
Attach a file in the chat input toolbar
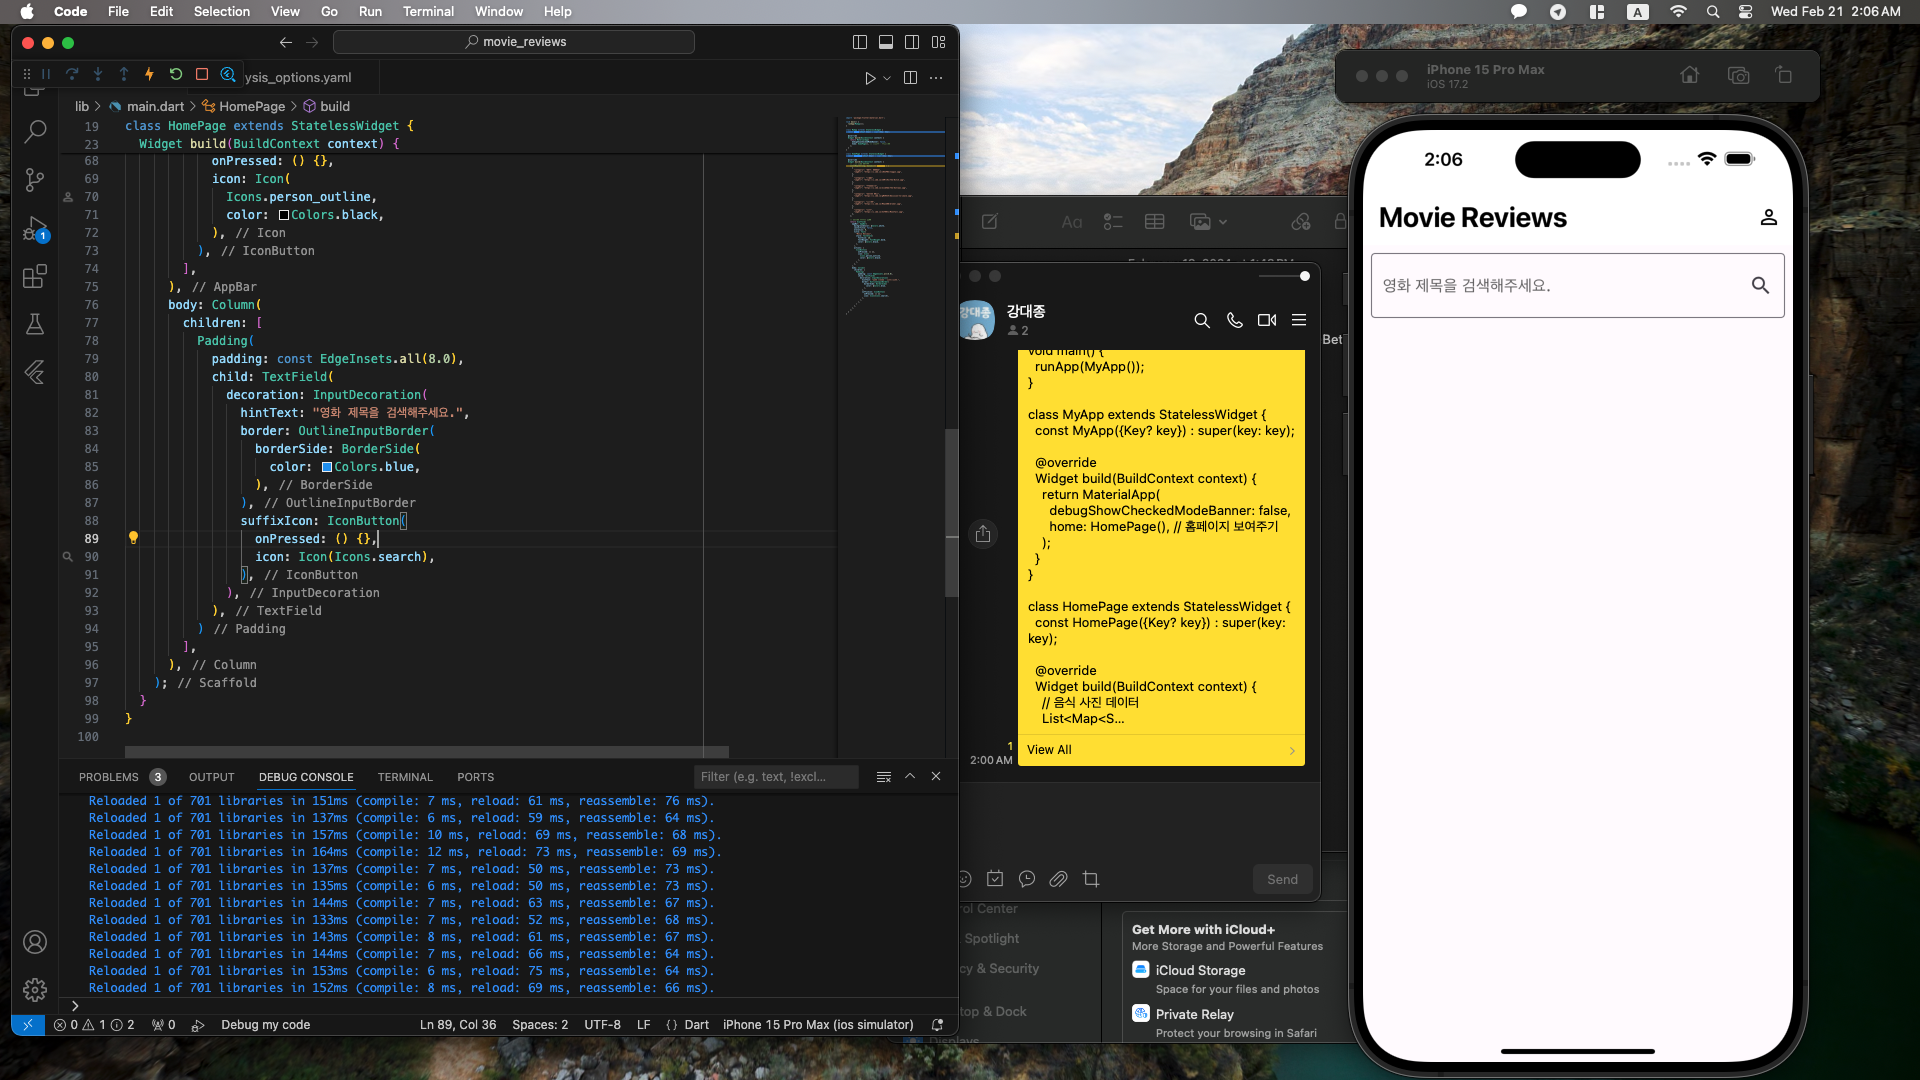[1059, 880]
